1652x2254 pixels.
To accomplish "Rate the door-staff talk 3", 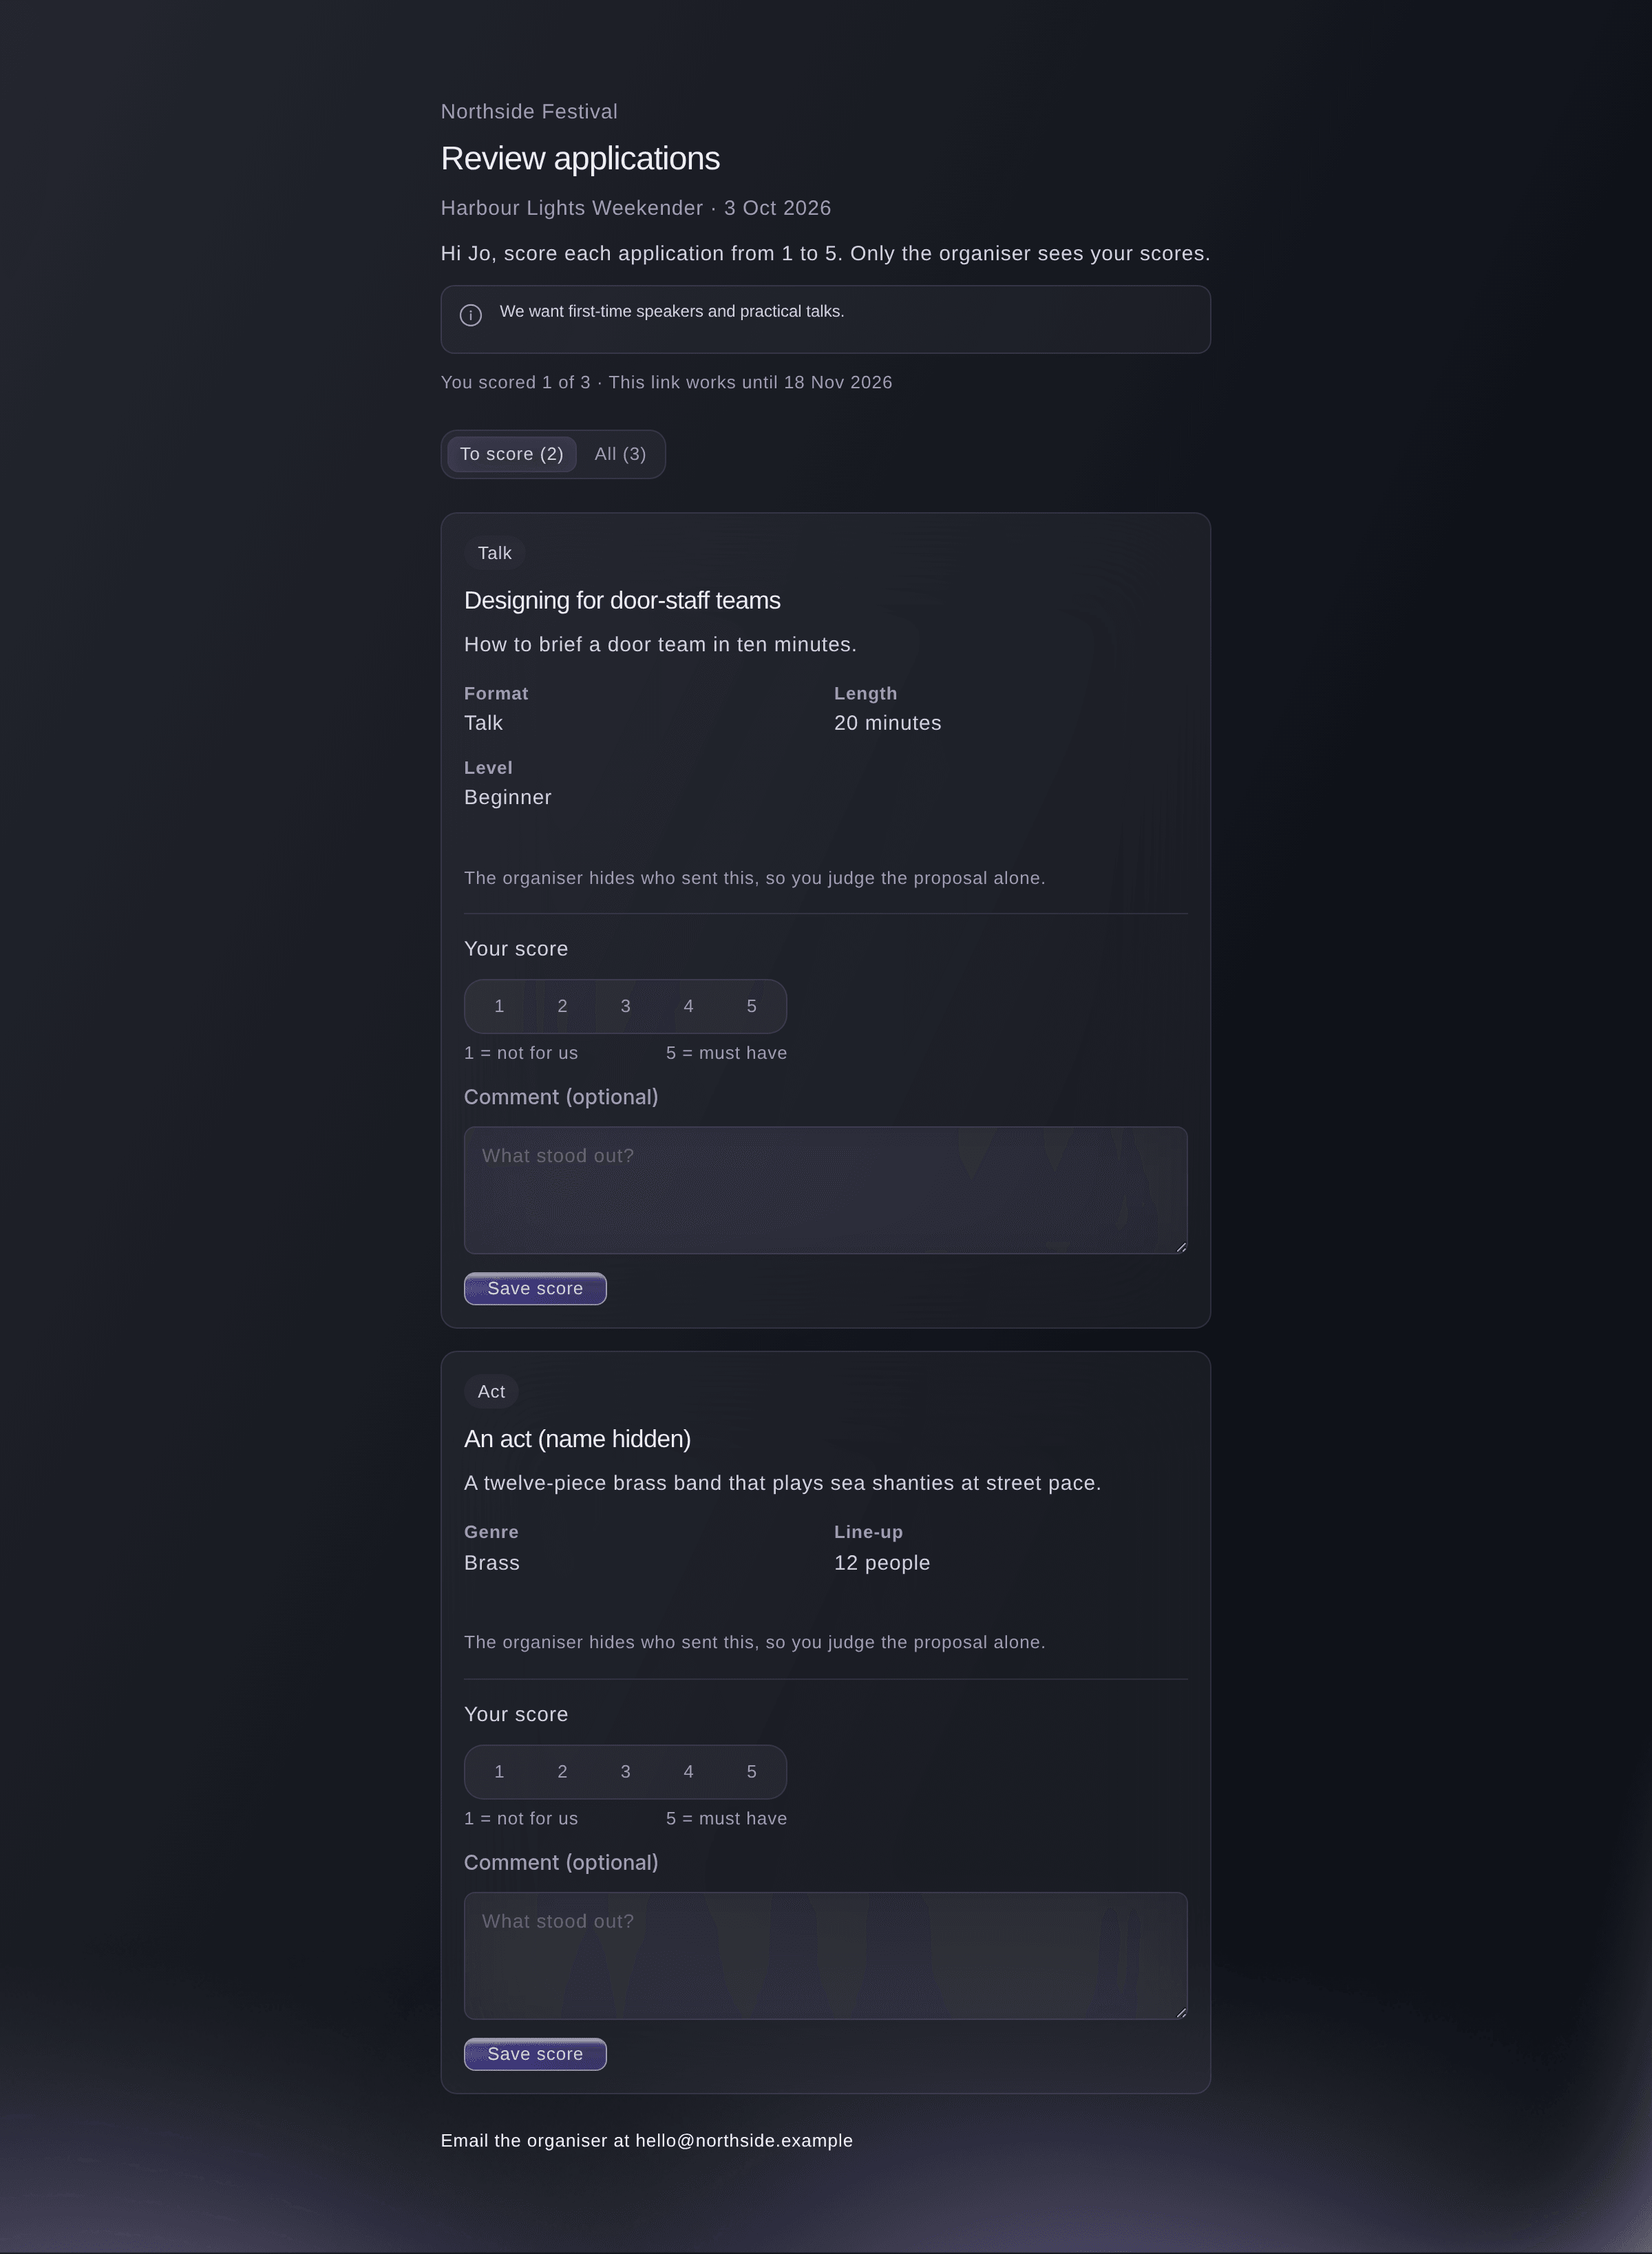I will [625, 1006].
